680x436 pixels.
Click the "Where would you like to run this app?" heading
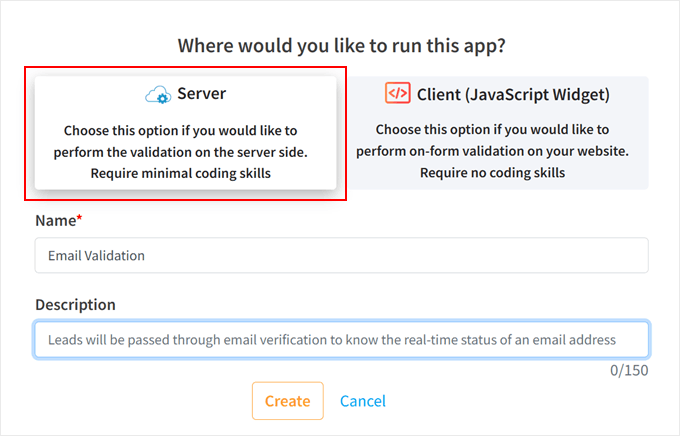(342, 46)
